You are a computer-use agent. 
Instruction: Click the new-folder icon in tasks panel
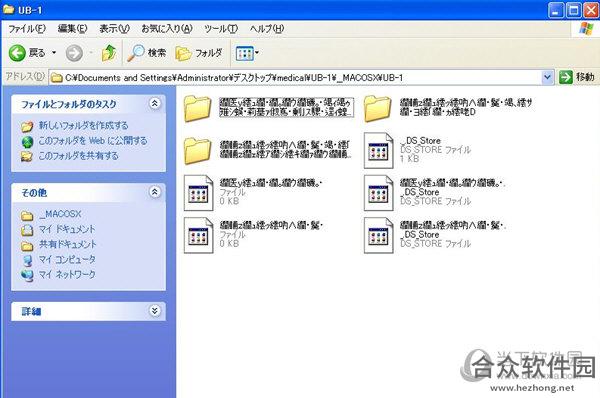click(27, 126)
